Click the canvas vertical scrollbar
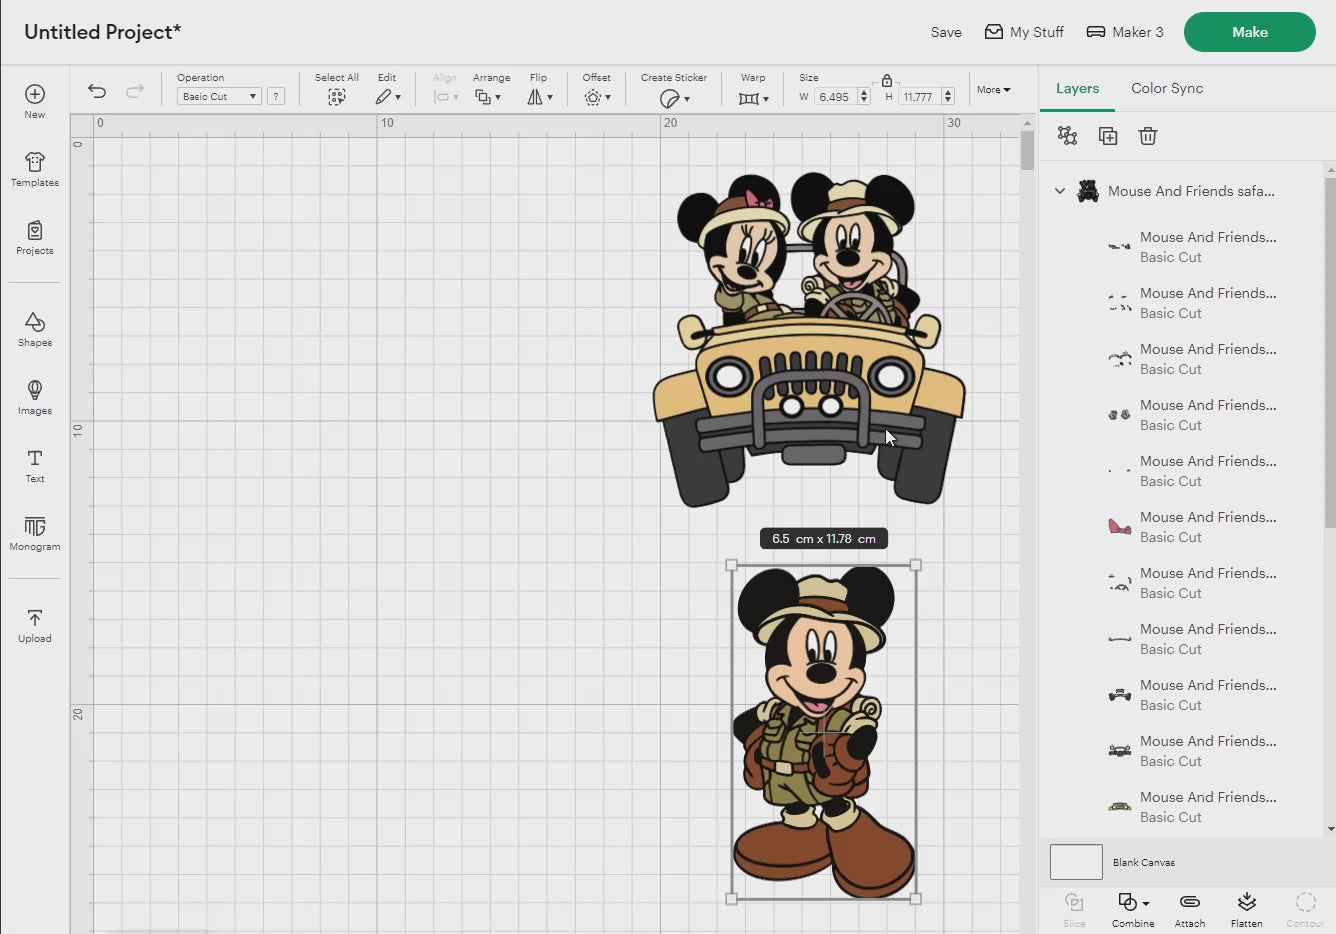1336x934 pixels. tap(1027, 151)
